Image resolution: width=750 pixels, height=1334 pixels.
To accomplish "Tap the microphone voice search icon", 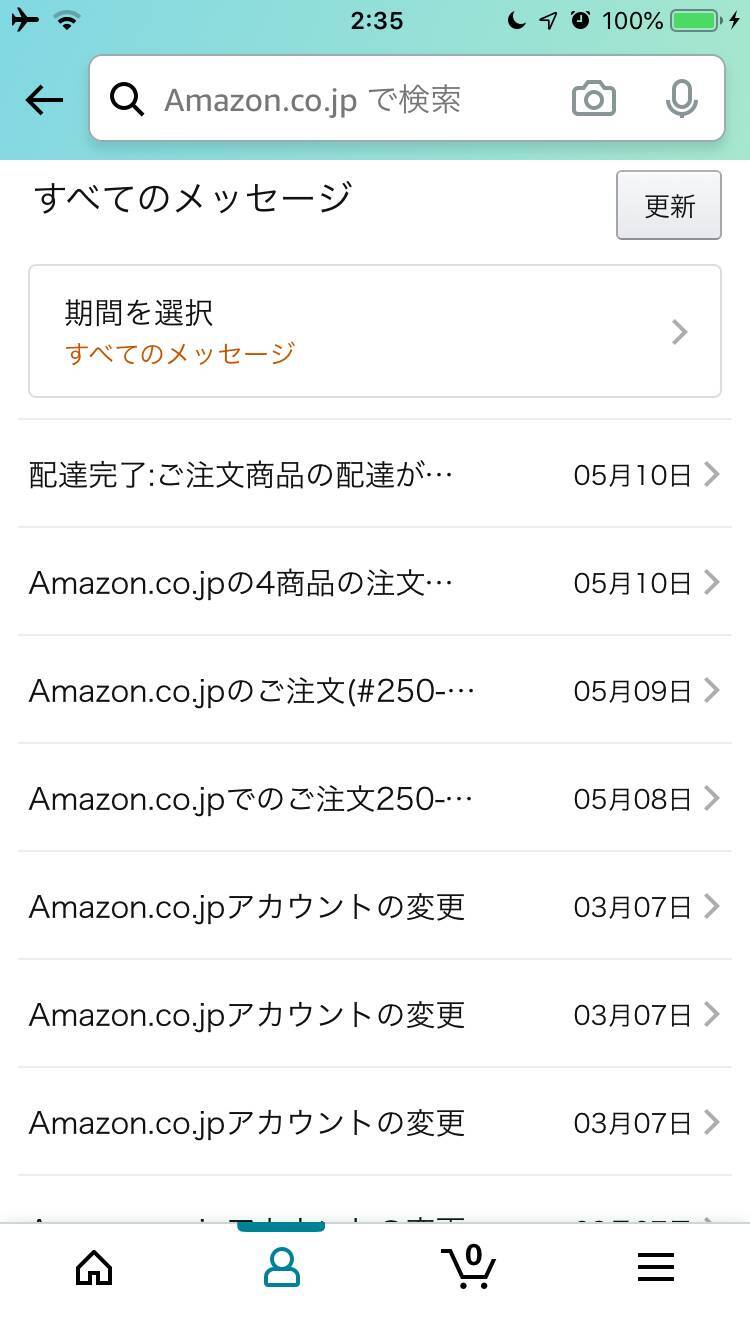I will pos(681,99).
